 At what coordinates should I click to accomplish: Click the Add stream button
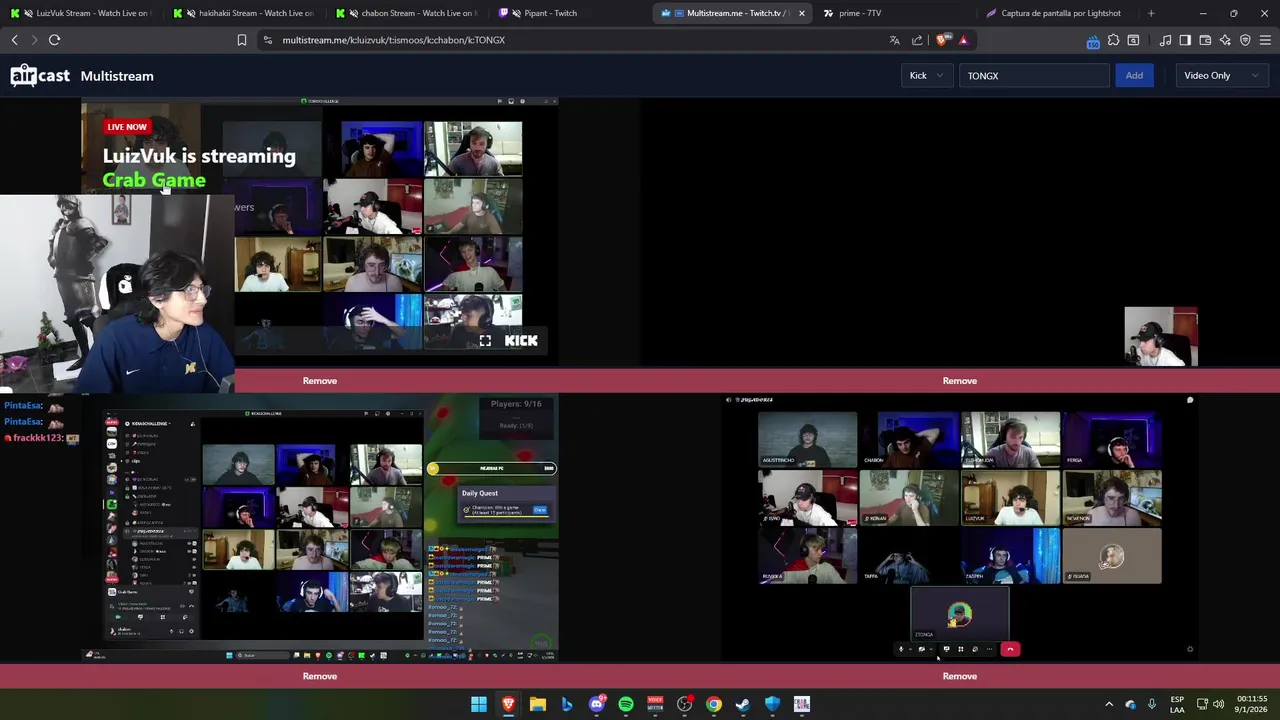(x=1134, y=75)
